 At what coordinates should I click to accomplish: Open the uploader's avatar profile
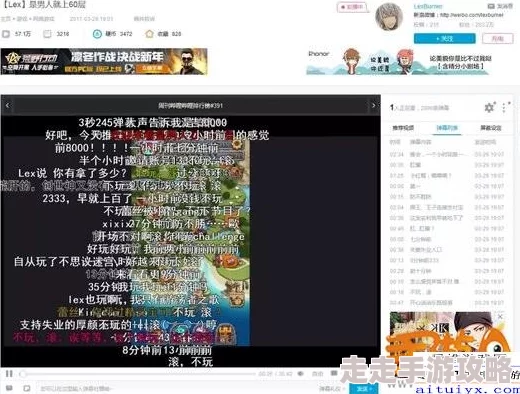tap(389, 17)
